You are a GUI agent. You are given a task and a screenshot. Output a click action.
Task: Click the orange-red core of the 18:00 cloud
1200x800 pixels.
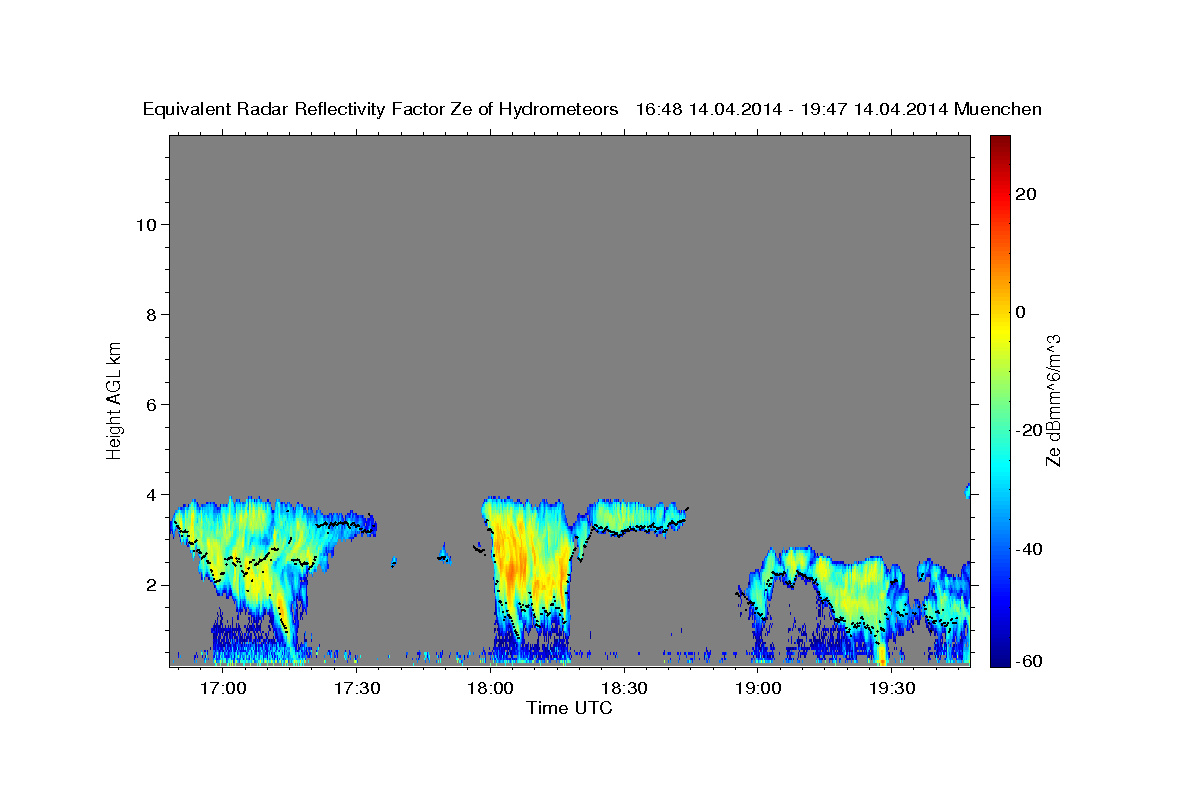click(x=511, y=572)
